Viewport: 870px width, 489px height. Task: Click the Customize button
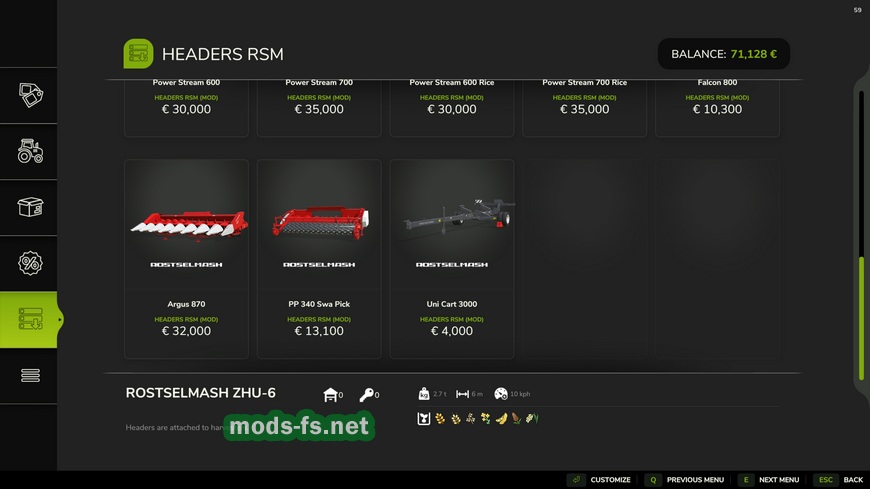[x=599, y=480]
